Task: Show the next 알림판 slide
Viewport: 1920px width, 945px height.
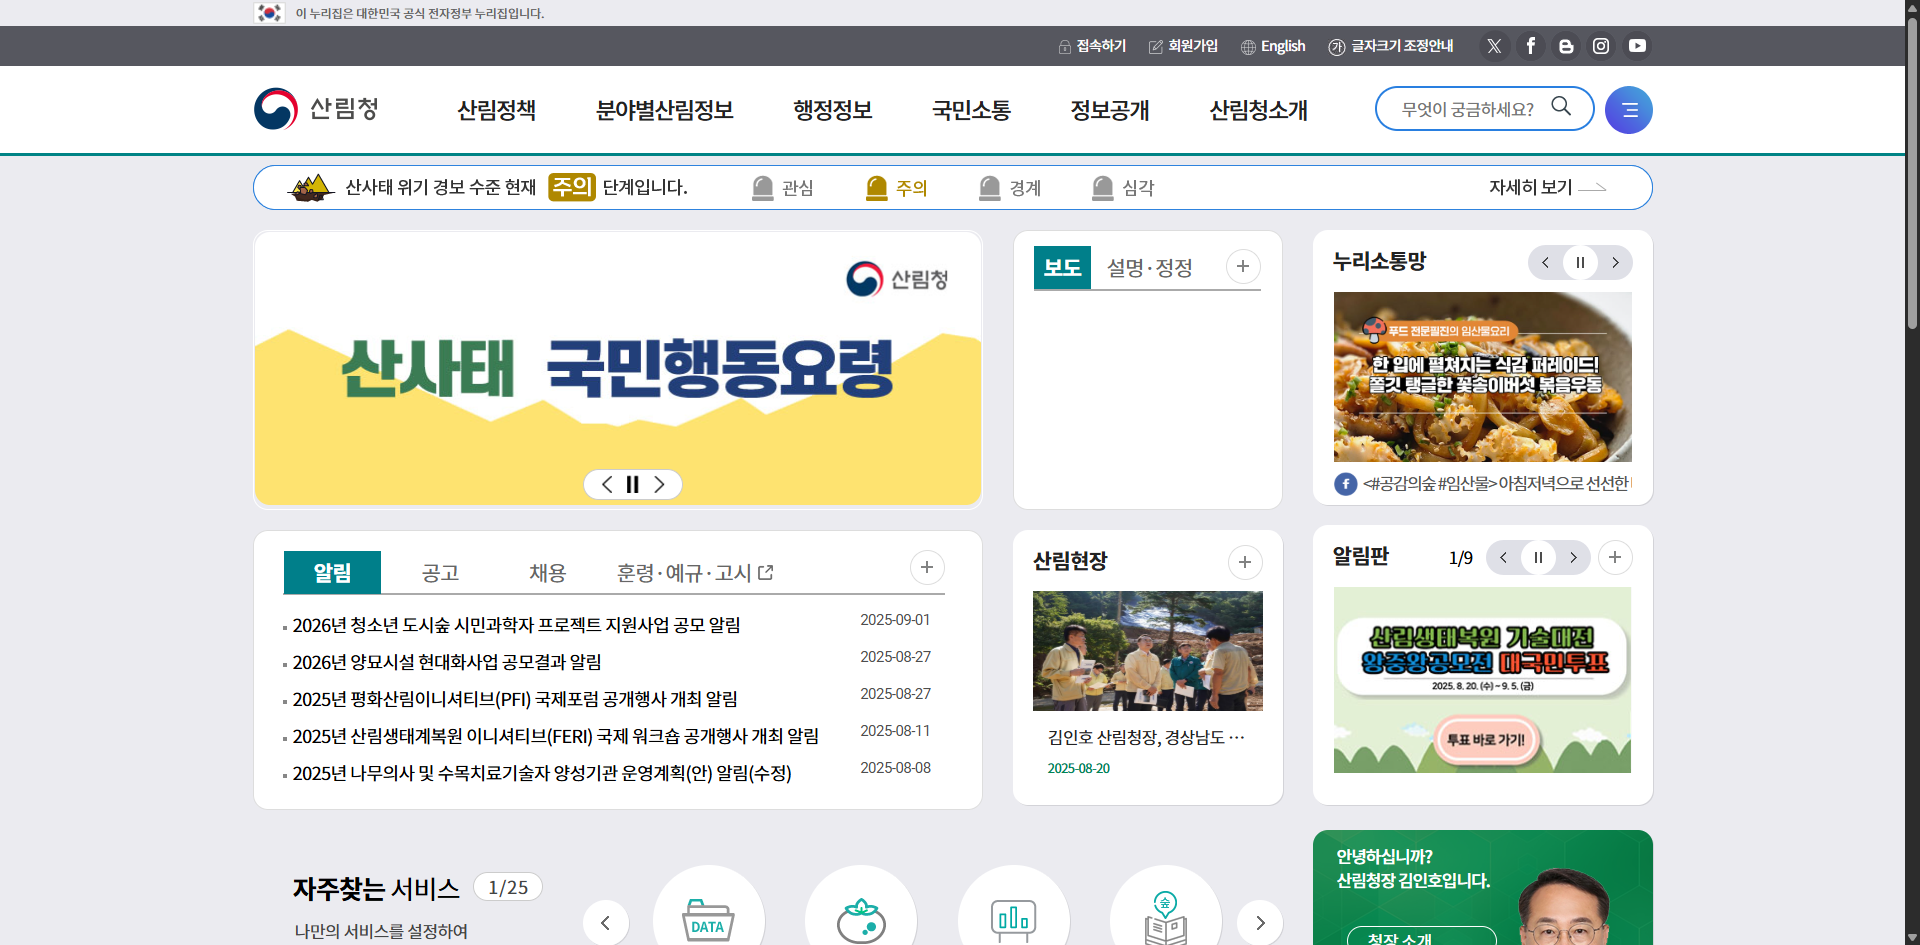Action: (1573, 558)
